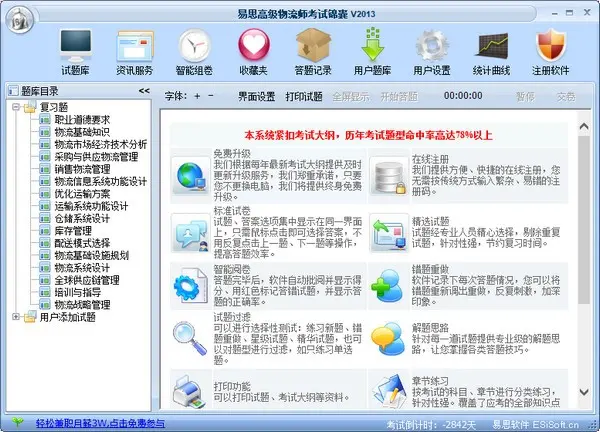Click the scrollbar down arrow in content pane
The height and width of the screenshot is (432, 600).
[584, 392]
